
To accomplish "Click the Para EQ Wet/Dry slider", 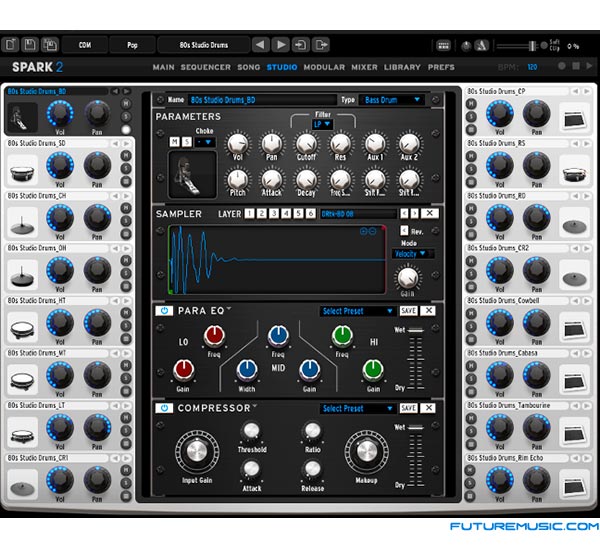I will click(x=415, y=359).
